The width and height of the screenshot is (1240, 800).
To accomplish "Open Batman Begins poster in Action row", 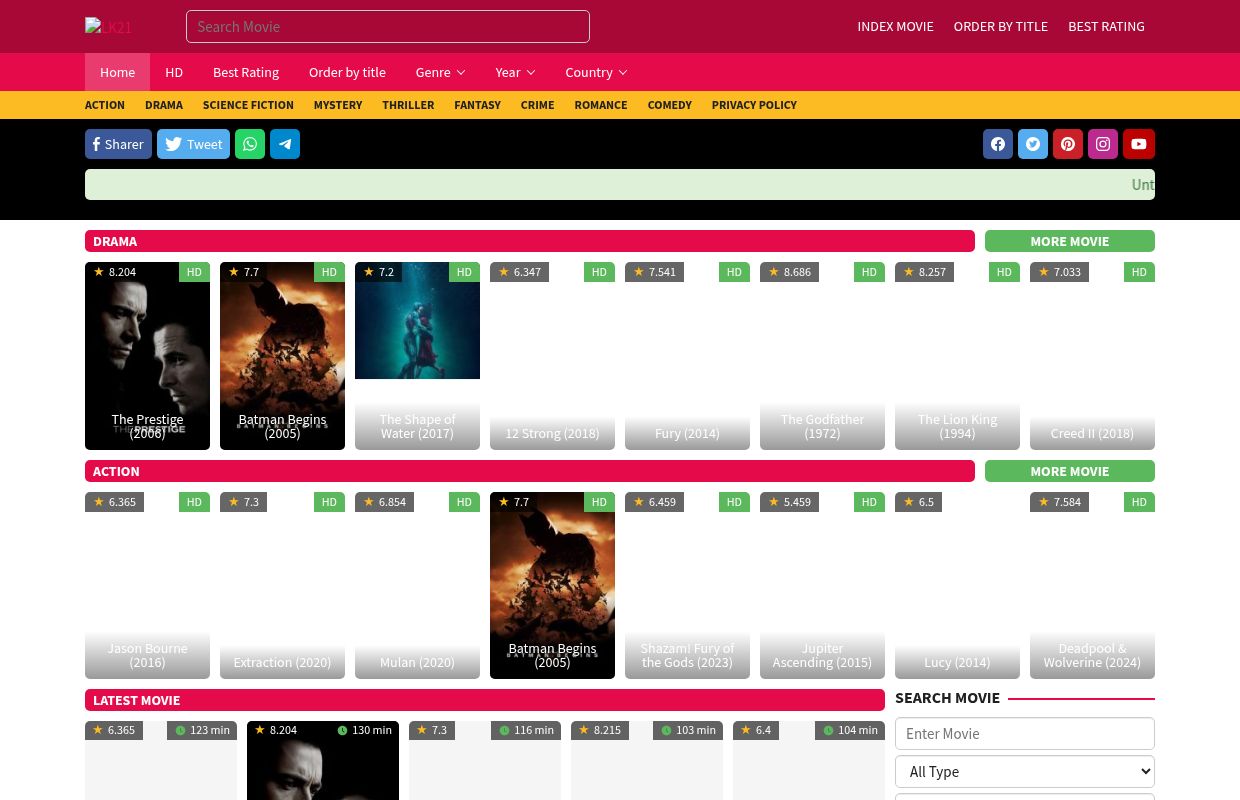I will pos(552,585).
